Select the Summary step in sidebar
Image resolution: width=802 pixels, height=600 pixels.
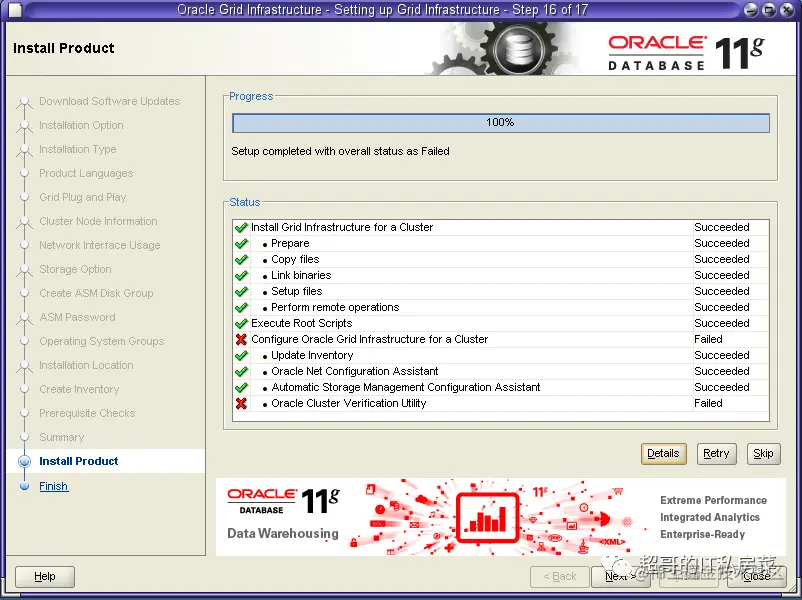point(61,437)
